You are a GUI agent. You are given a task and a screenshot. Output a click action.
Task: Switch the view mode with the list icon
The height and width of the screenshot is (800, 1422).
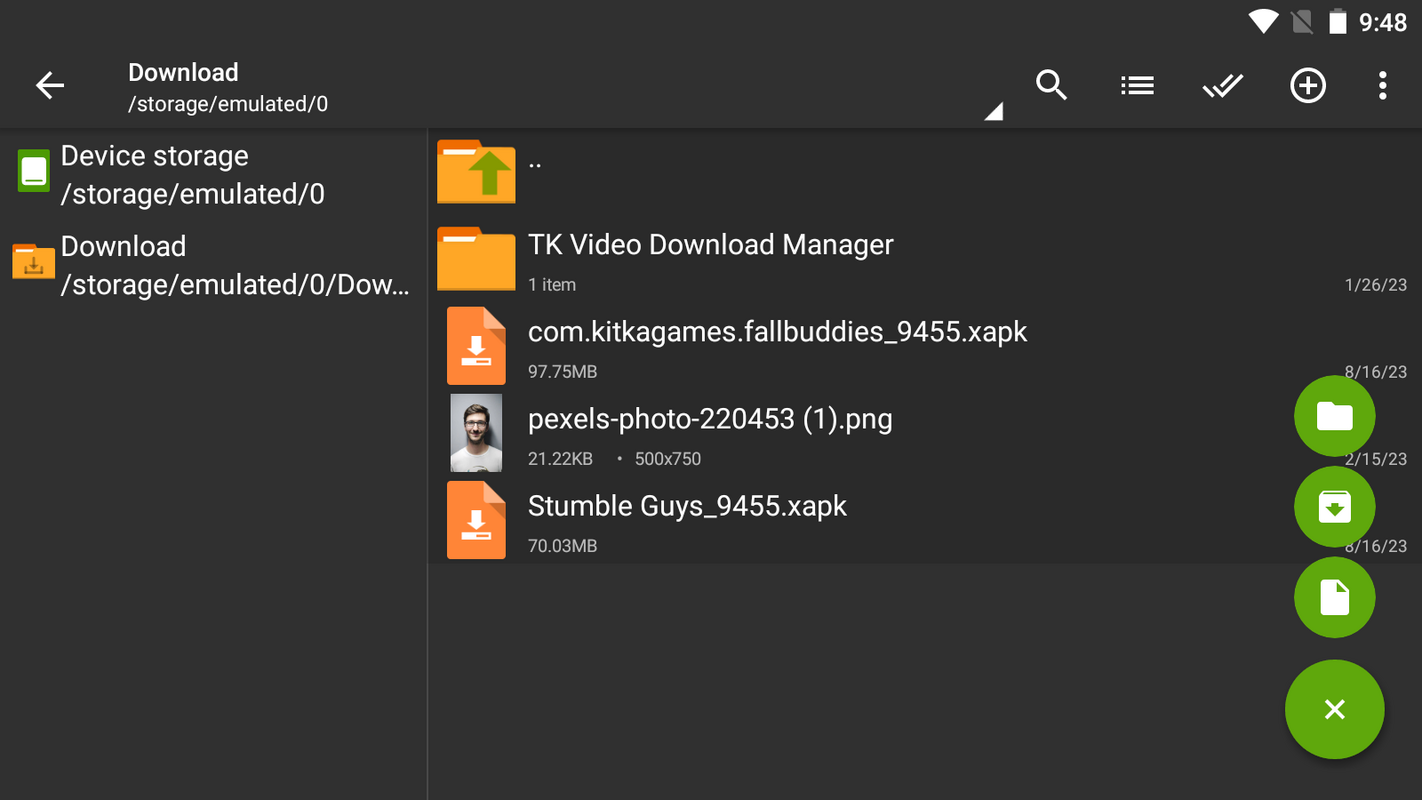[x=1137, y=86]
